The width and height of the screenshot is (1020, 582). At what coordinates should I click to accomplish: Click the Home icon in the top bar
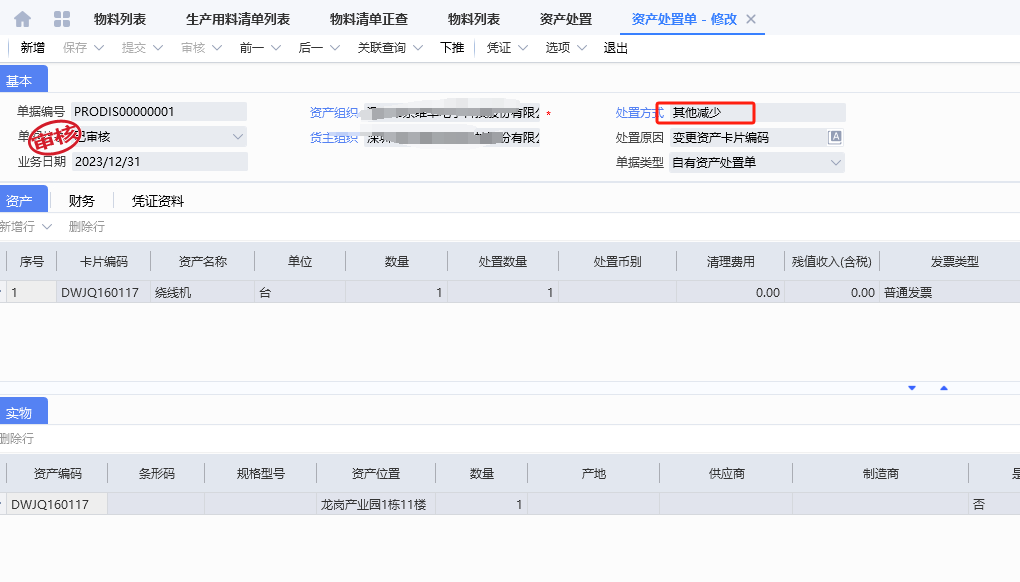(x=22, y=18)
